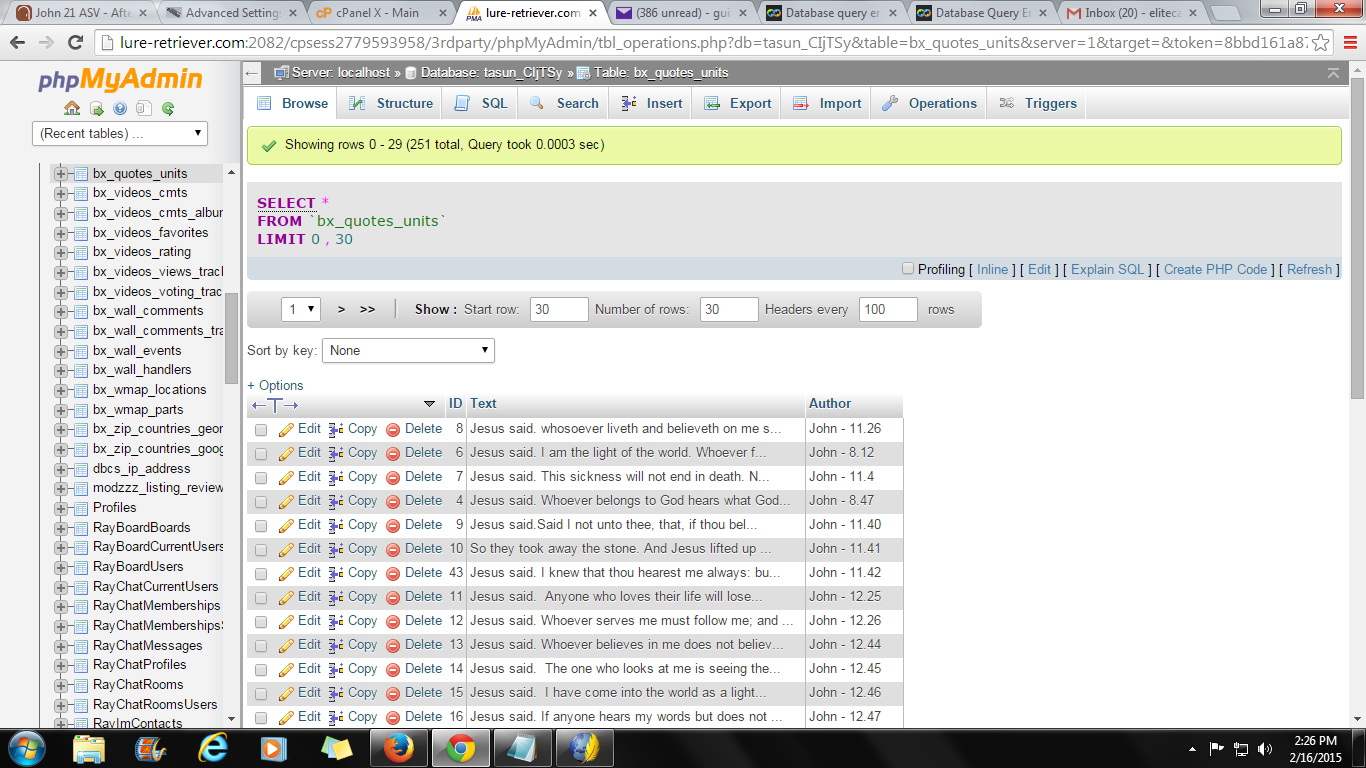Go to last page with >> button
1366x768 pixels.
367,310
